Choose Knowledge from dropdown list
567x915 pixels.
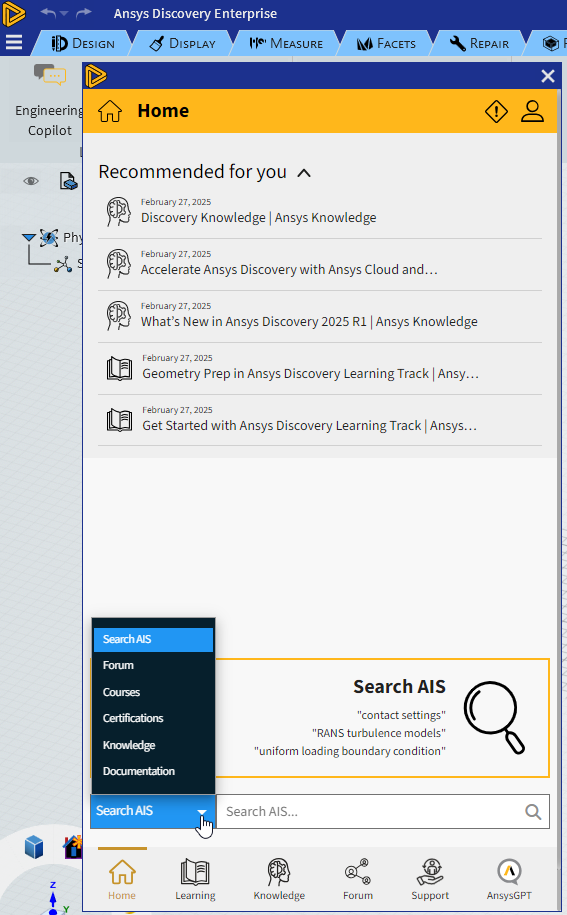[x=153, y=745]
